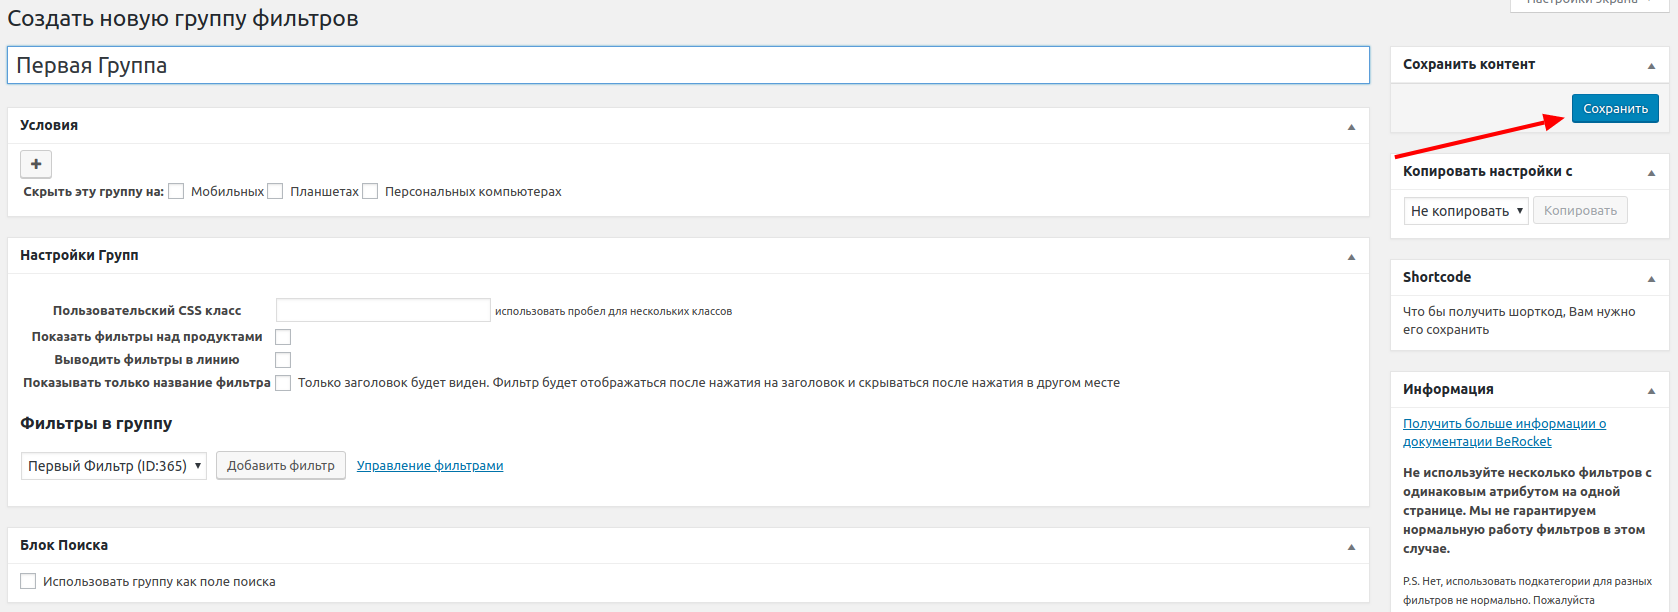Collapse the Блок Поиска panel arrow
The image size is (1678, 612).
[x=1351, y=547]
